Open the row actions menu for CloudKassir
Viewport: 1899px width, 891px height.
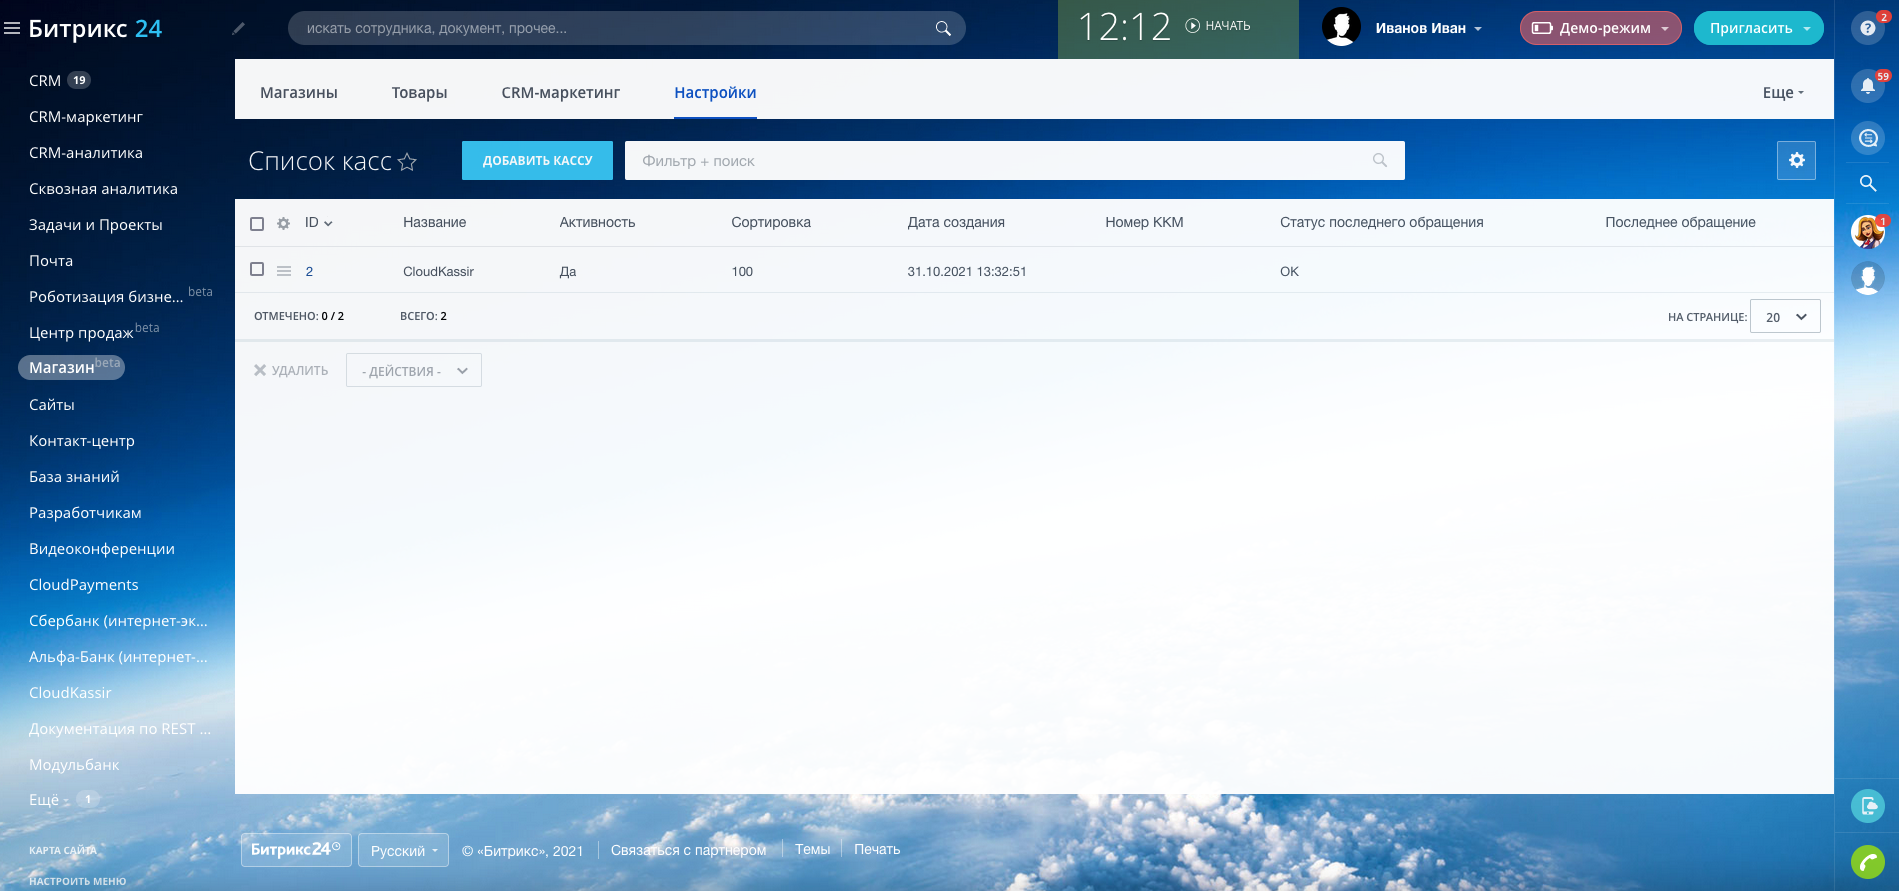point(284,271)
